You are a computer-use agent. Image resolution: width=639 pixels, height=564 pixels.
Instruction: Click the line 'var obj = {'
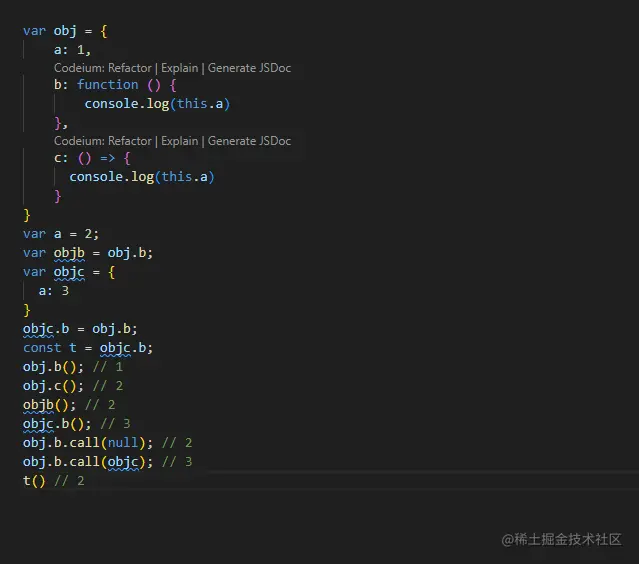coord(65,31)
